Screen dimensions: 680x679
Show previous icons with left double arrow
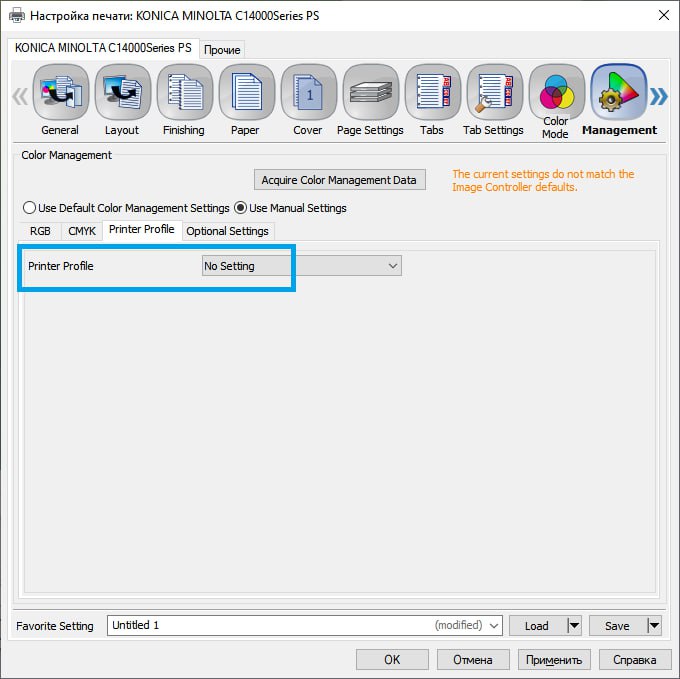click(x=20, y=96)
